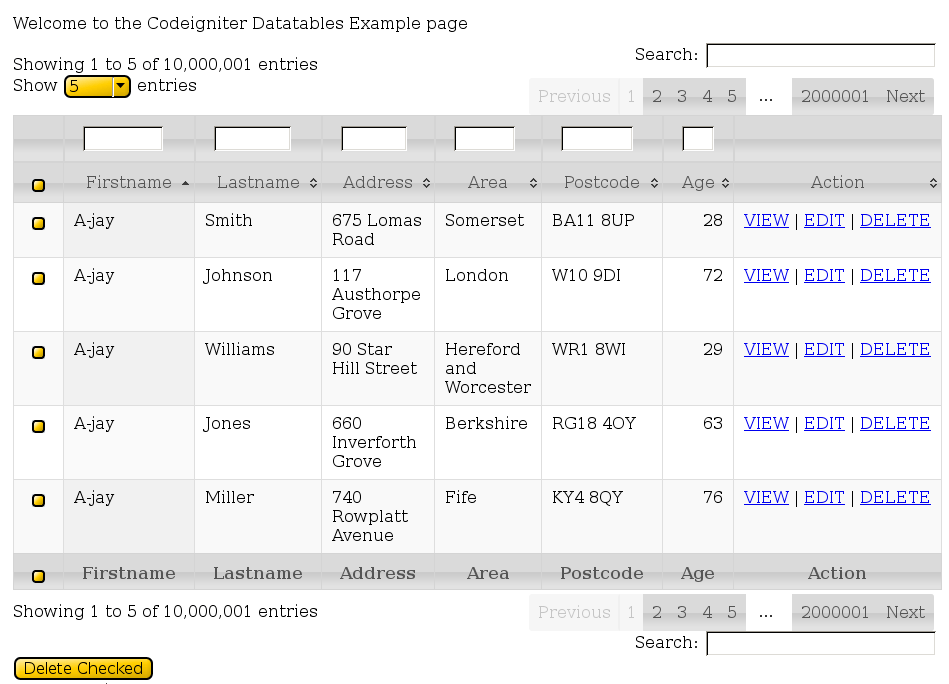
Task: Check the select-all checkbox in header
Action: [37, 185]
